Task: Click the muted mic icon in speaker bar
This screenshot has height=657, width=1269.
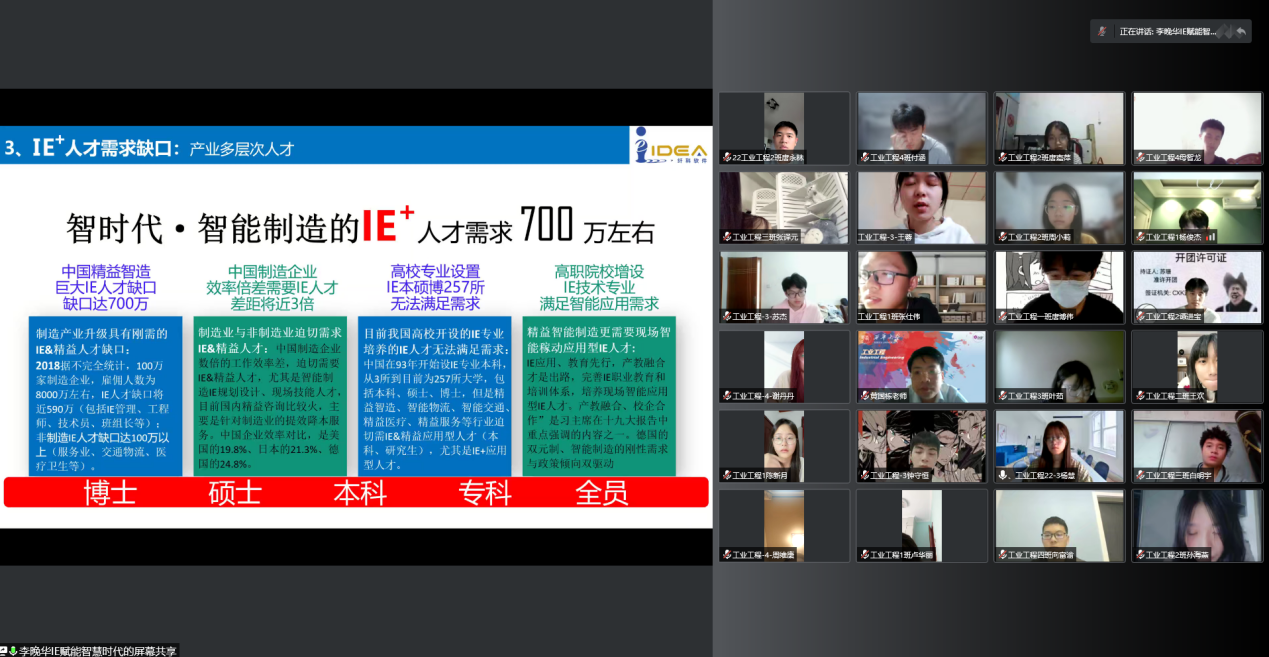Action: coord(1103,32)
